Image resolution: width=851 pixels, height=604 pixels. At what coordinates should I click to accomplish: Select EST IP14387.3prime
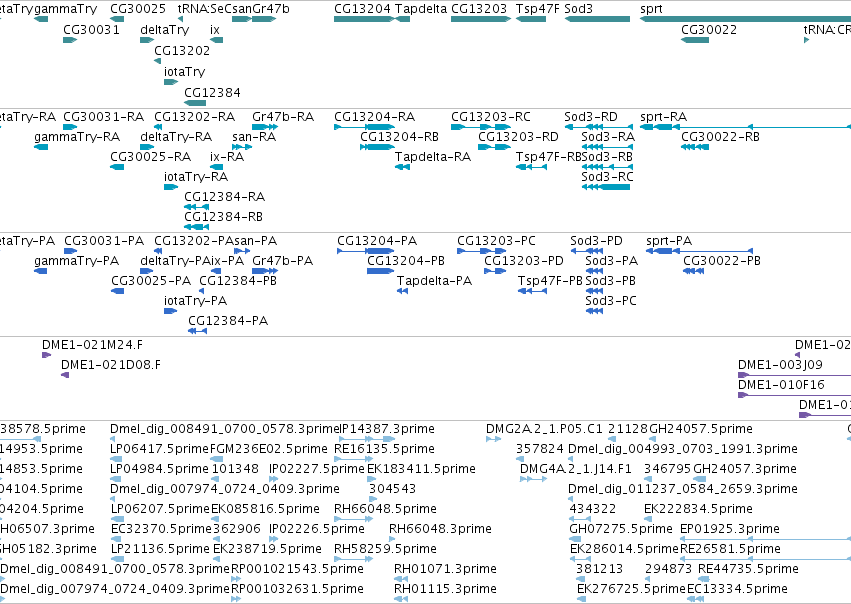[387, 429]
